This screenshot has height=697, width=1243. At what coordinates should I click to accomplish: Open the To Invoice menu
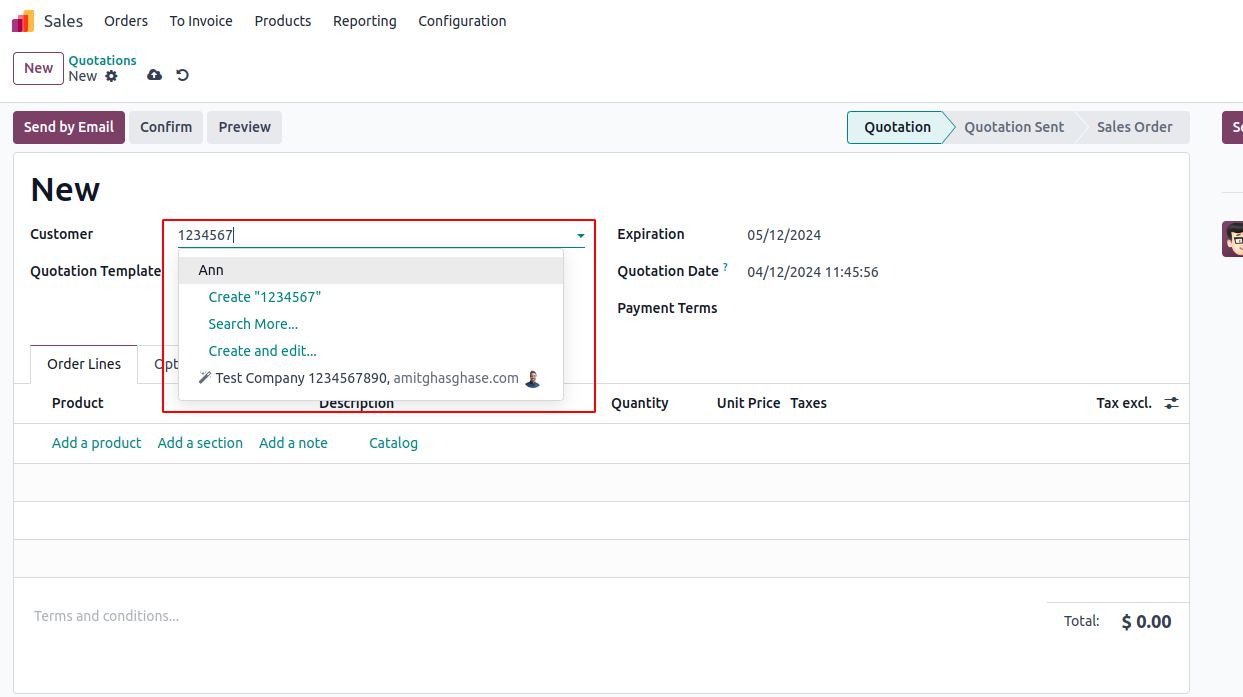(201, 21)
